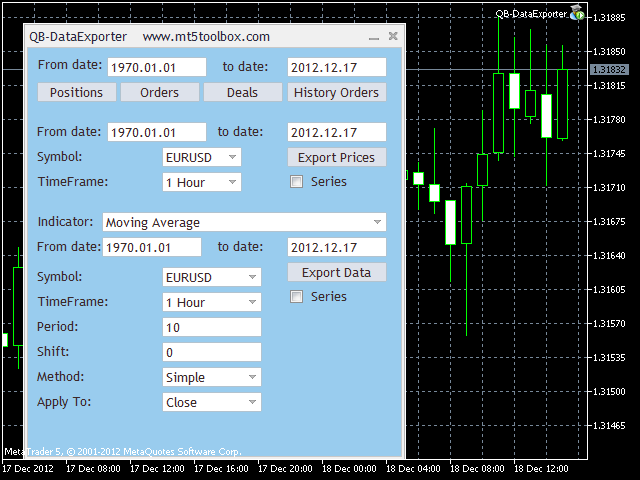Click the to date field in indicator section
This screenshot has width=640, height=480.
click(336, 248)
